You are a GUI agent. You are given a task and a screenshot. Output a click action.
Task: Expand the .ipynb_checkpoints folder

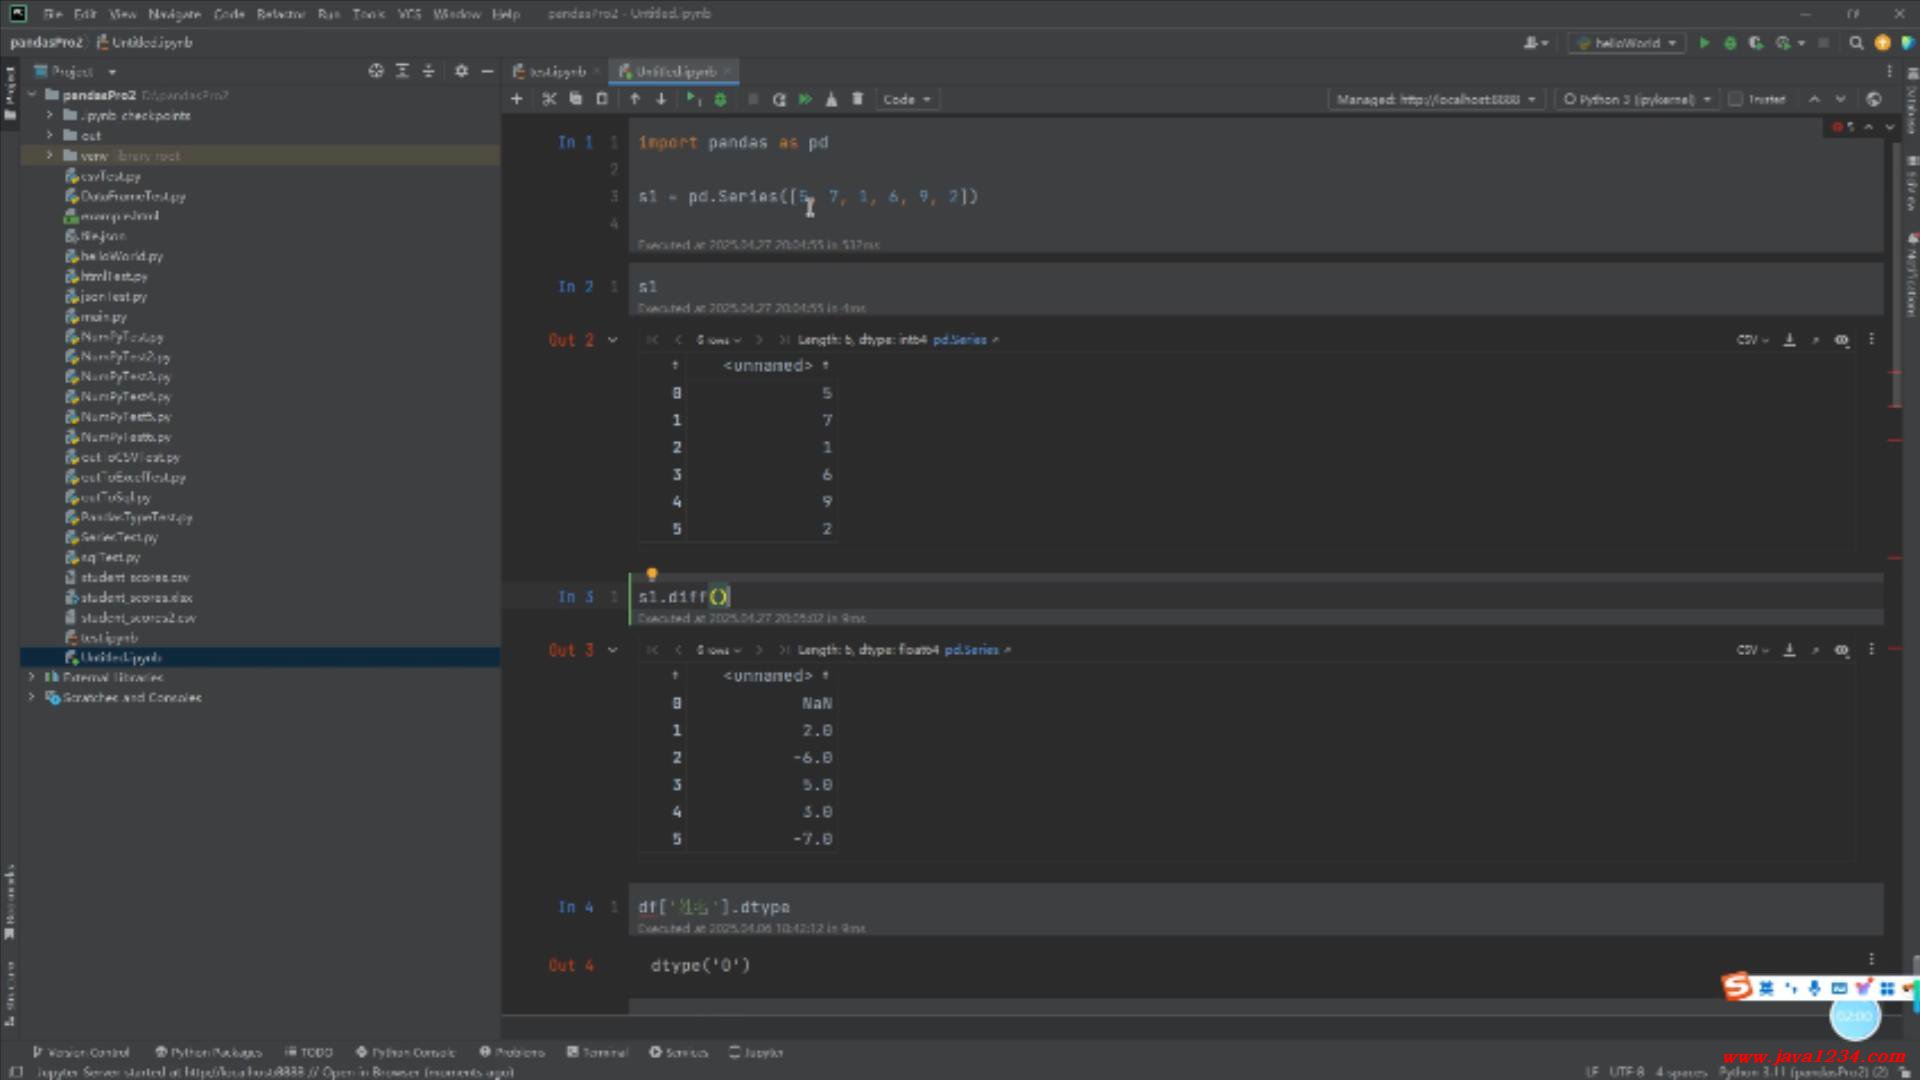[50, 115]
